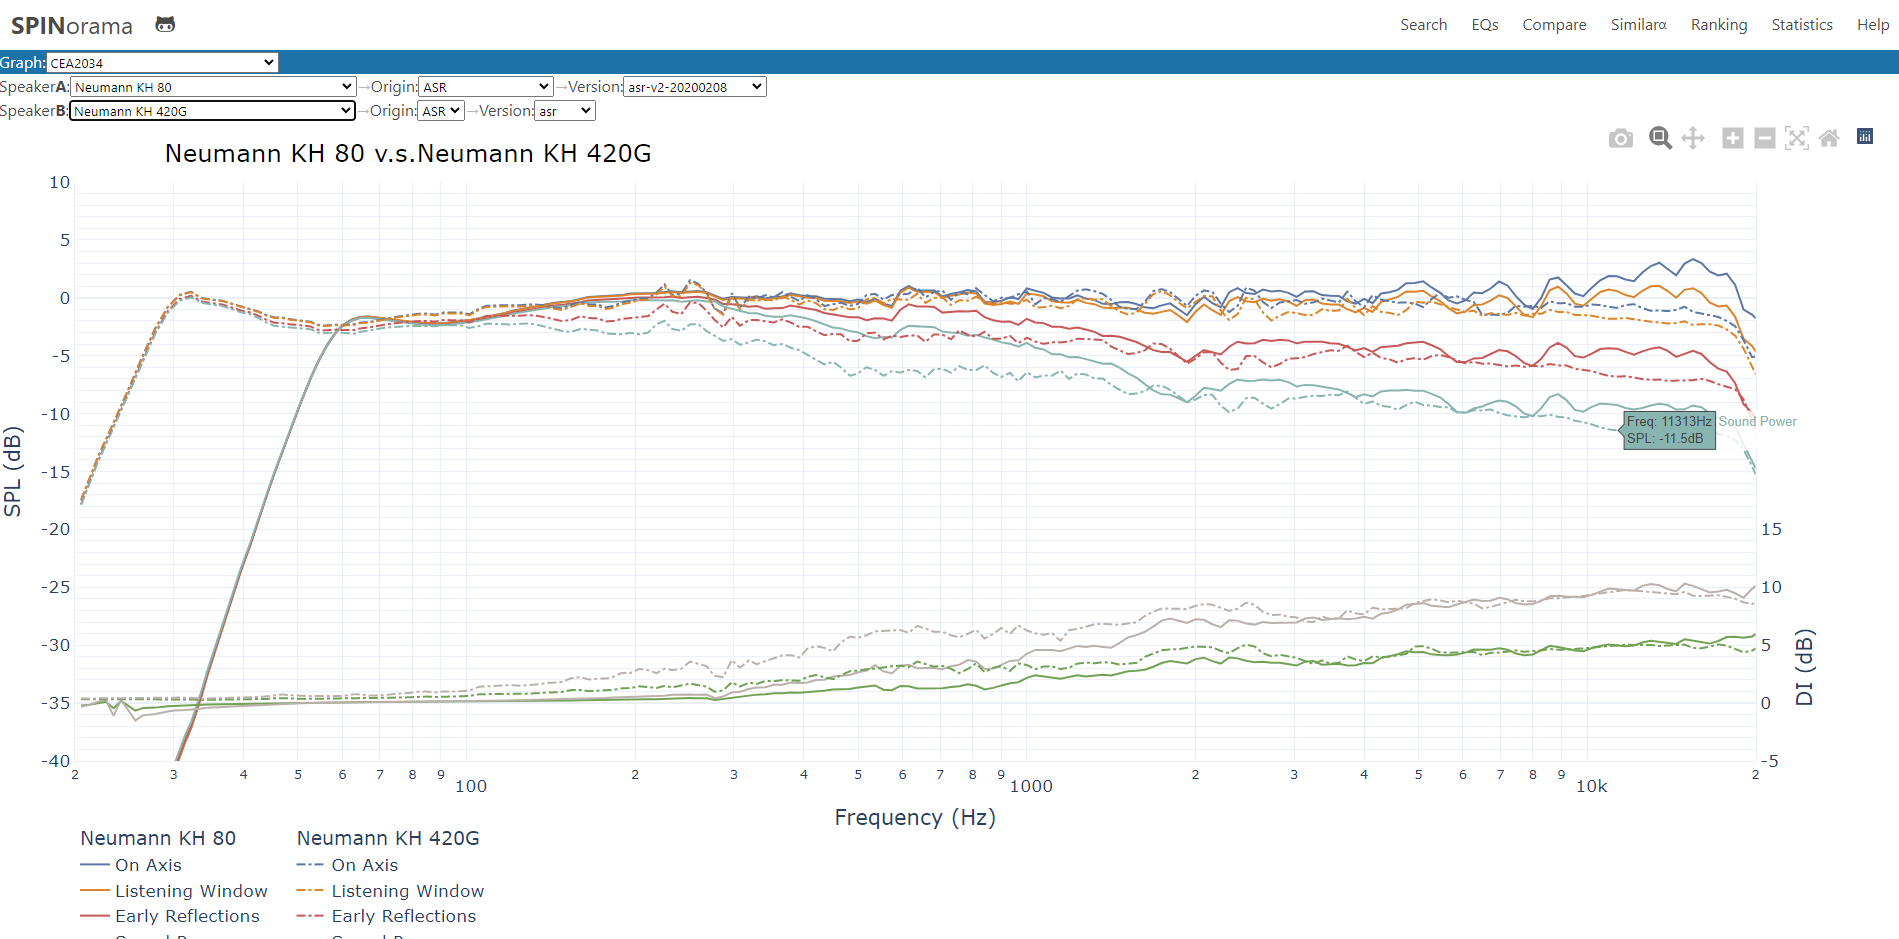Click the SPL (dB) axis label
This screenshot has height=939, width=1899.
[x=13, y=471]
